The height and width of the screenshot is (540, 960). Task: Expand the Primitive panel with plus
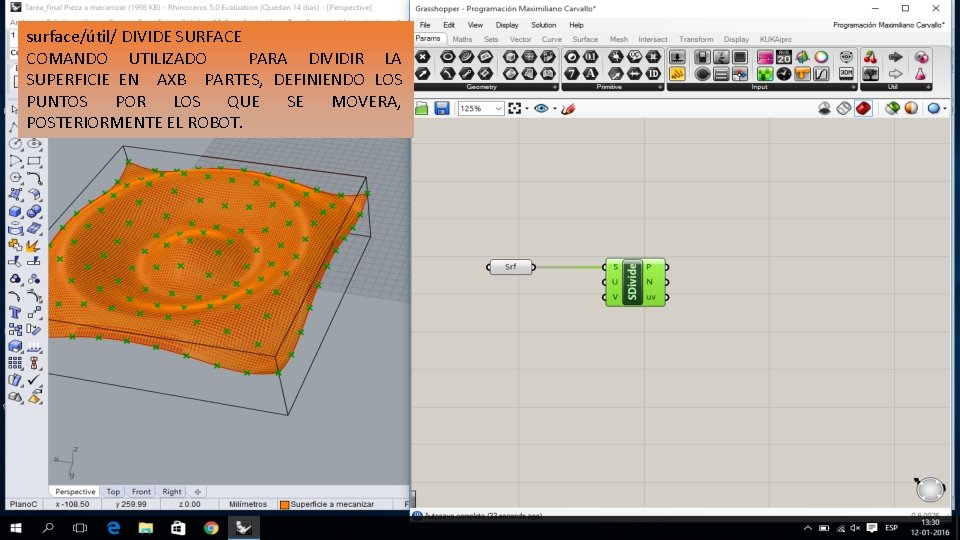point(660,87)
